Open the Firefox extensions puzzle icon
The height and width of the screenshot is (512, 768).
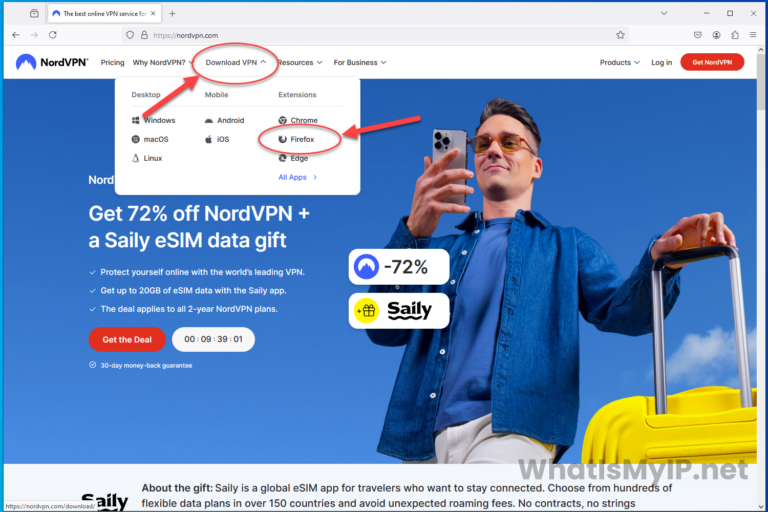(x=735, y=35)
